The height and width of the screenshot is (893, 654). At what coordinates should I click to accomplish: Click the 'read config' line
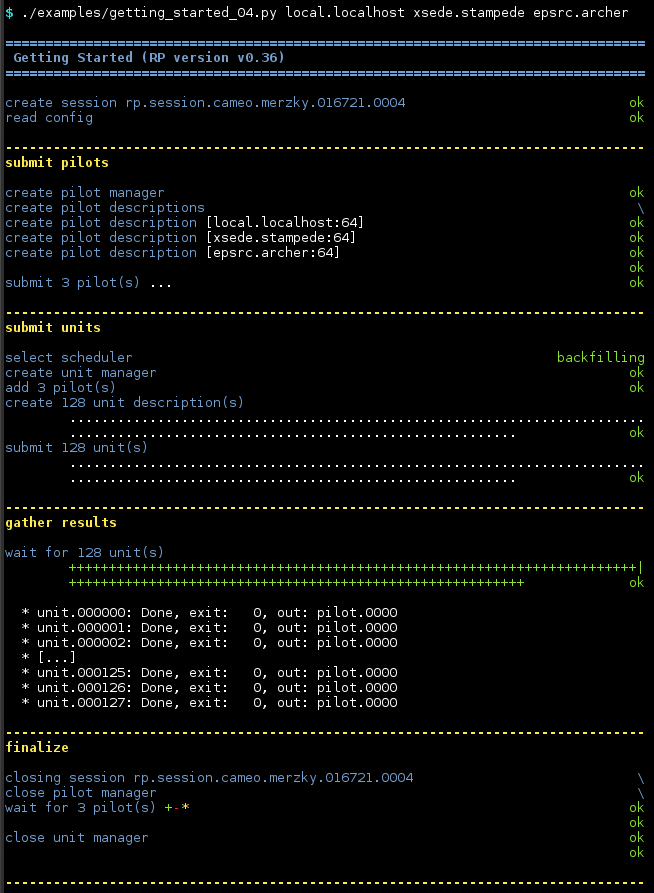coord(49,118)
